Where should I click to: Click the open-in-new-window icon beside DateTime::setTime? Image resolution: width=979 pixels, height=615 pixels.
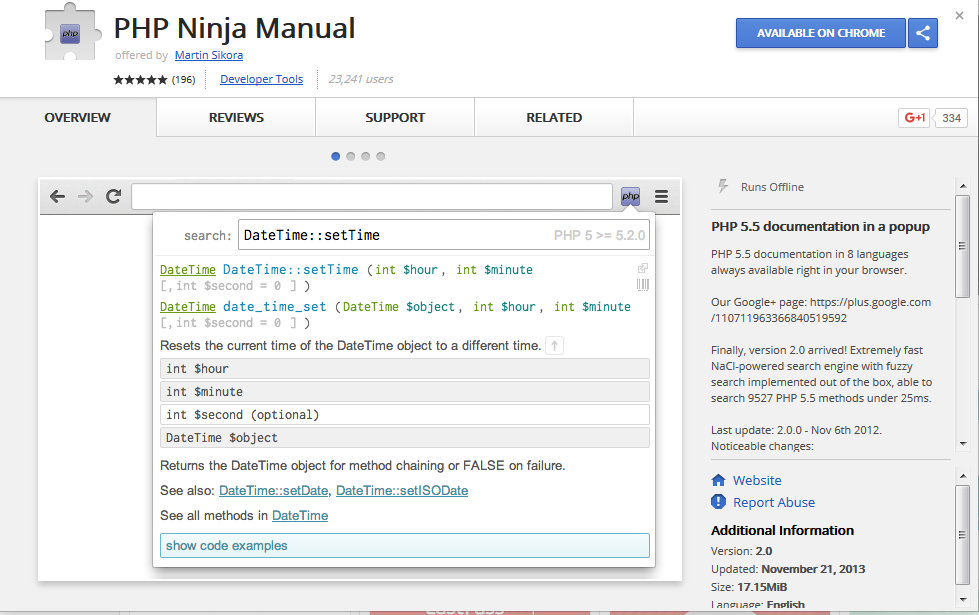[x=642, y=268]
